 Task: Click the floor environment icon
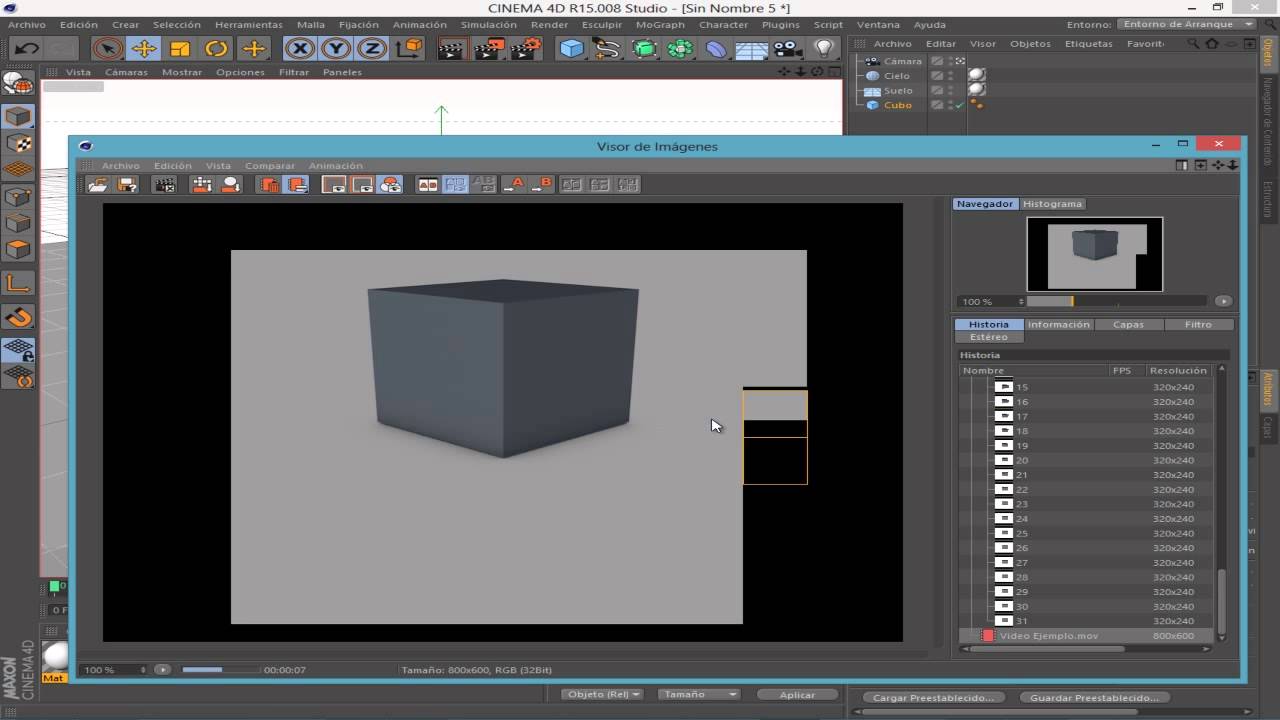(752, 48)
